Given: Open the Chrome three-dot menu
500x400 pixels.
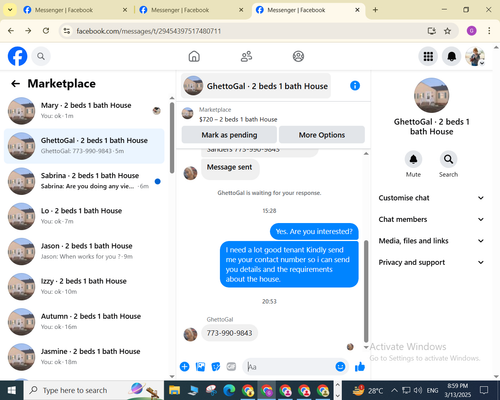Looking at the screenshot, I should (x=489, y=31).
